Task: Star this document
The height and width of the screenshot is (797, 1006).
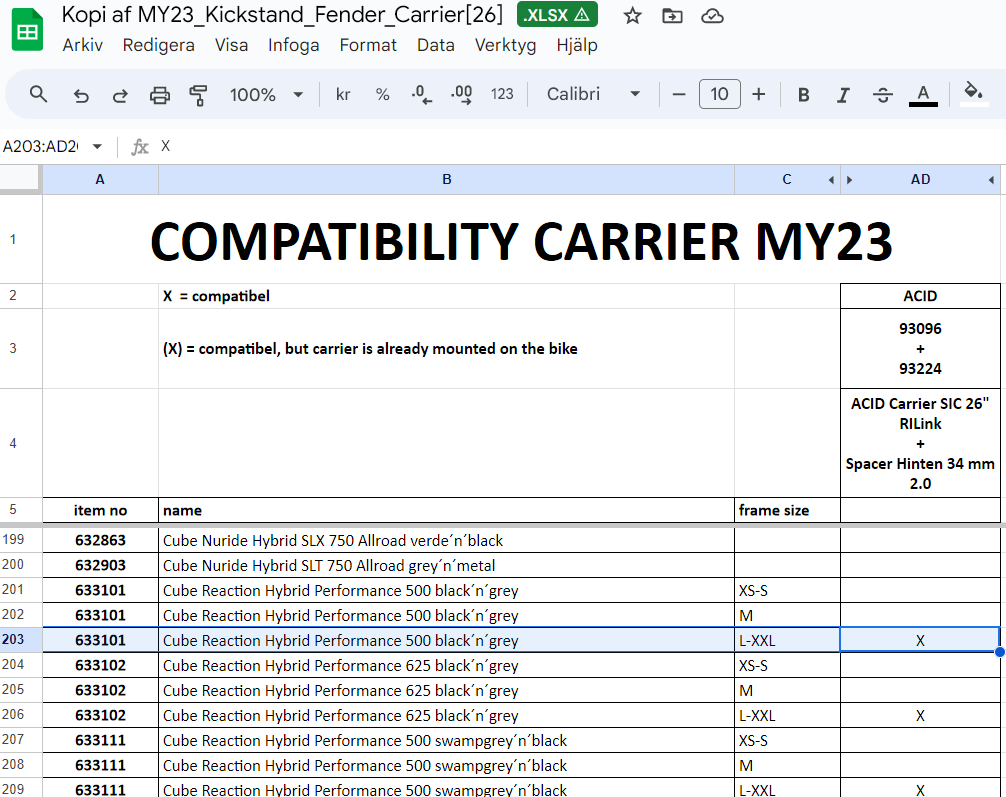Action: tap(632, 15)
